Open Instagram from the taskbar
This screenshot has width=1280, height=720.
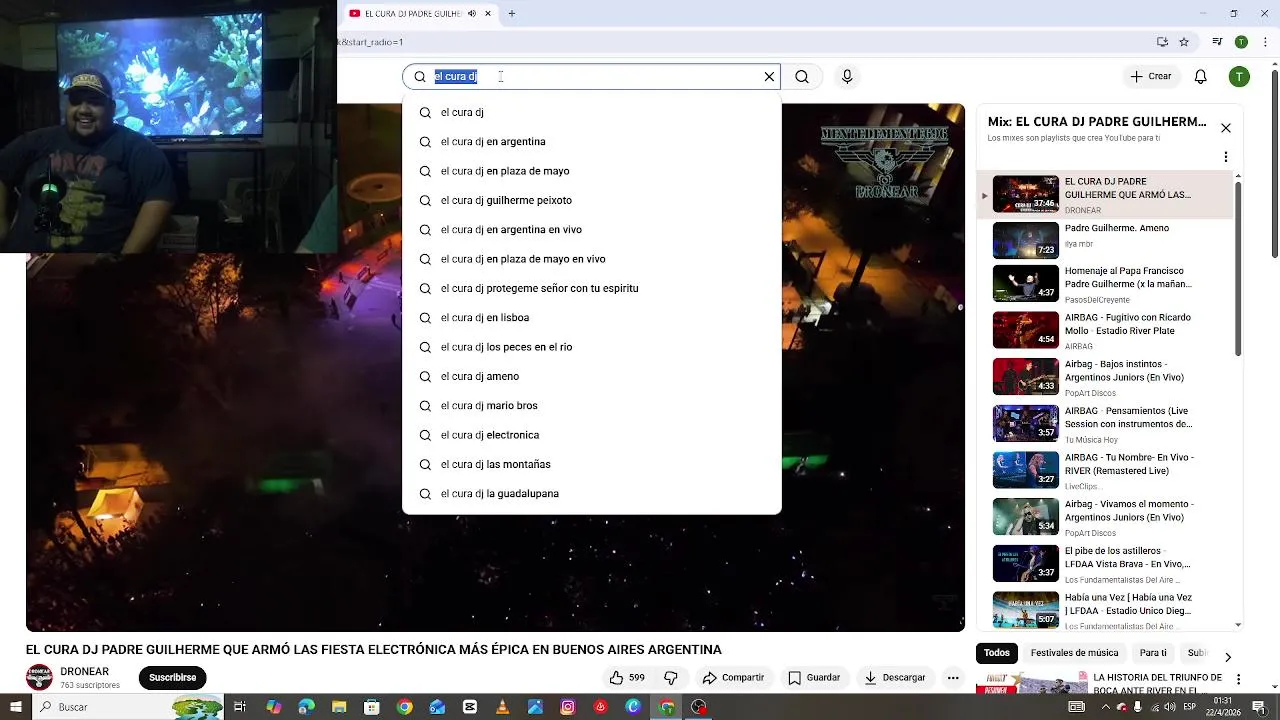pyautogui.click(x=568, y=707)
